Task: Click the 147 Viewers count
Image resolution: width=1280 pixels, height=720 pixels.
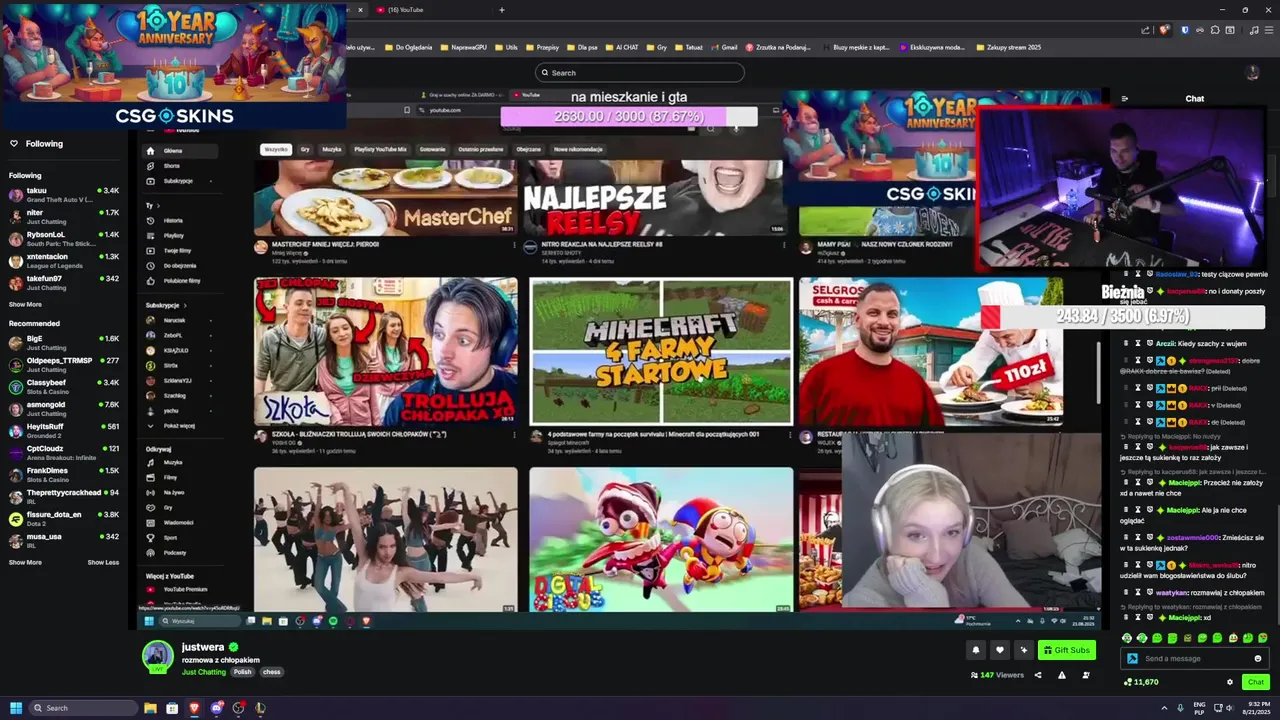Action: tap(997, 675)
